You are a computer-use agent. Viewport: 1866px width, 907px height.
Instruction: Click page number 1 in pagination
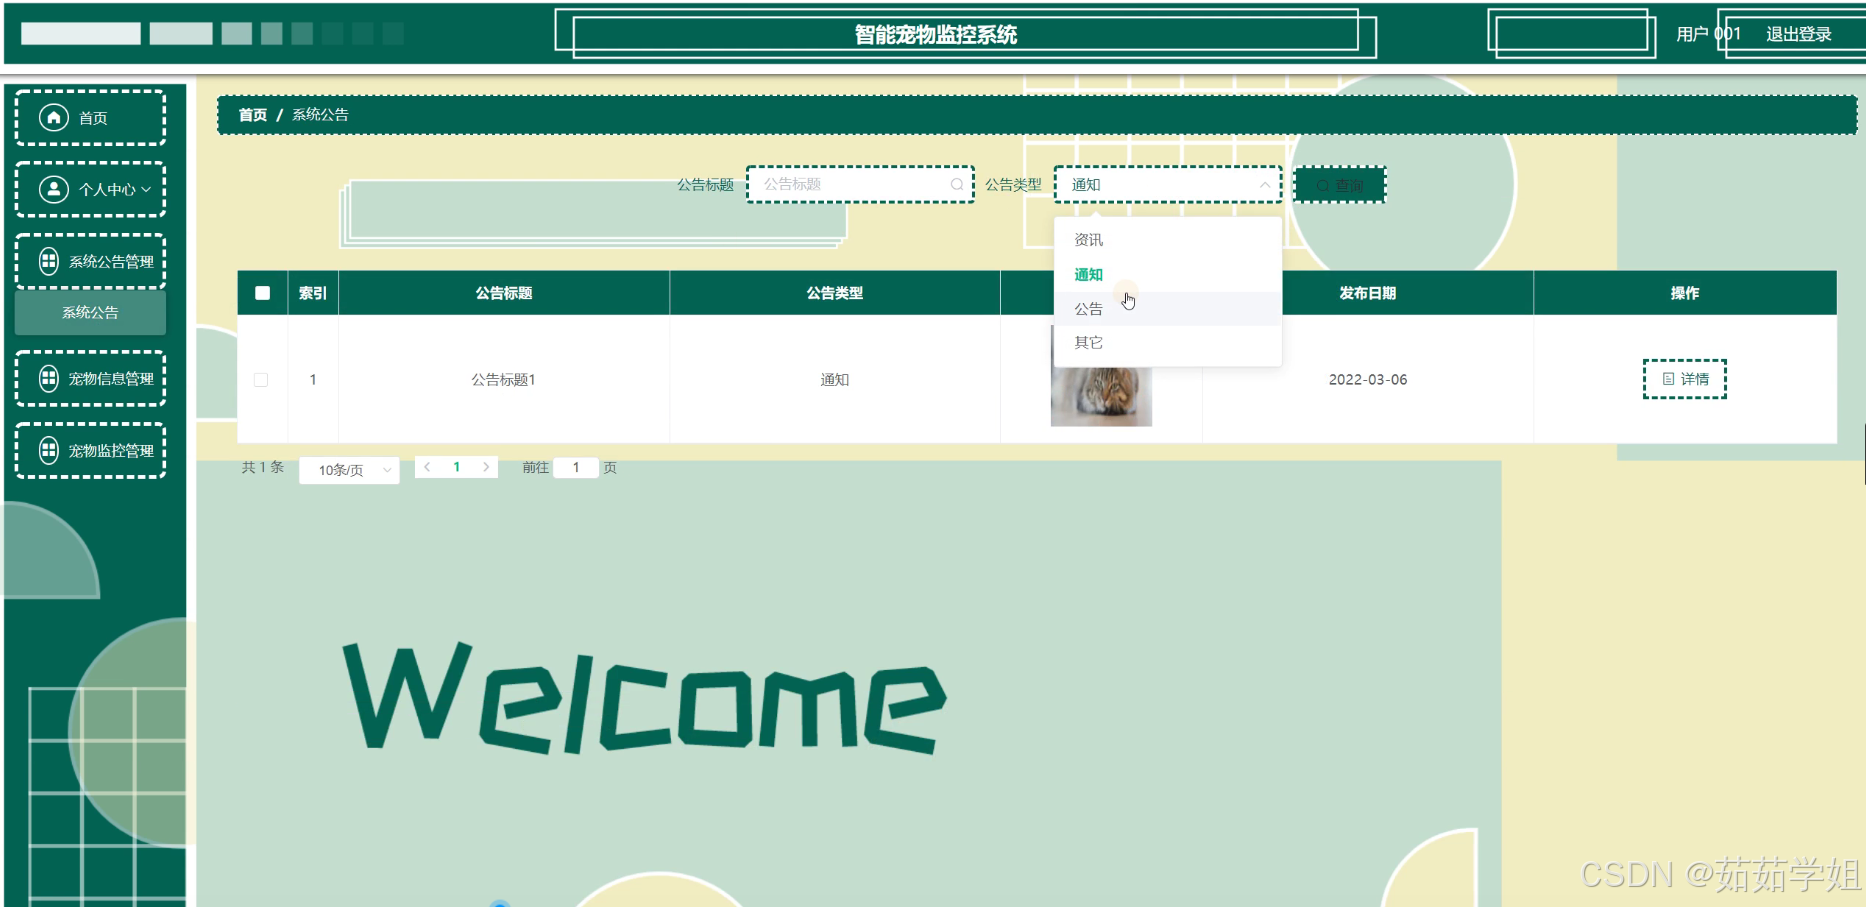point(457,467)
